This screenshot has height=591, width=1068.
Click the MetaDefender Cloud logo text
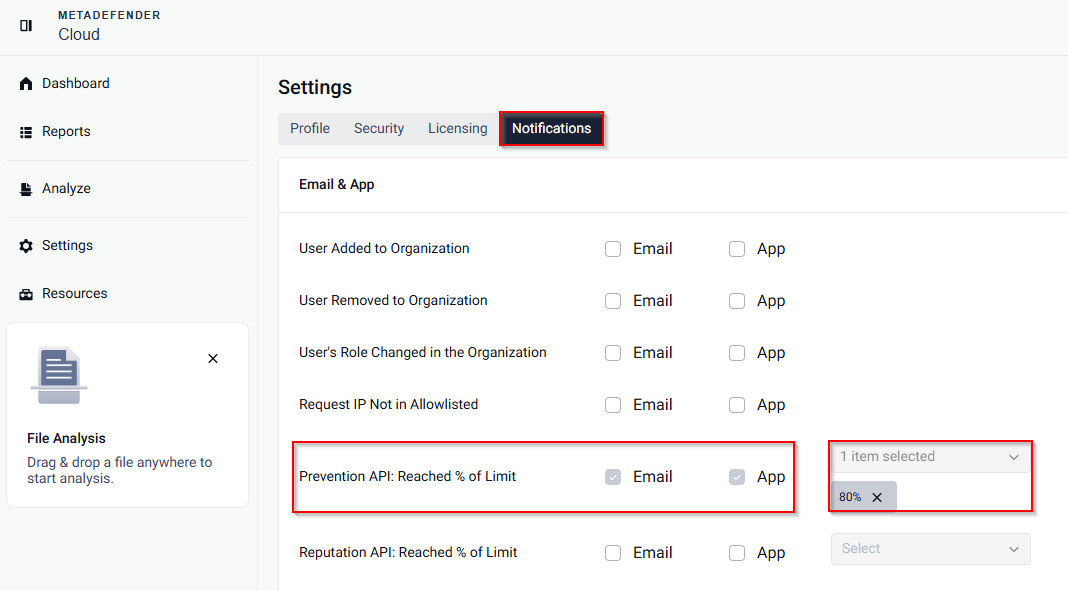pos(108,26)
